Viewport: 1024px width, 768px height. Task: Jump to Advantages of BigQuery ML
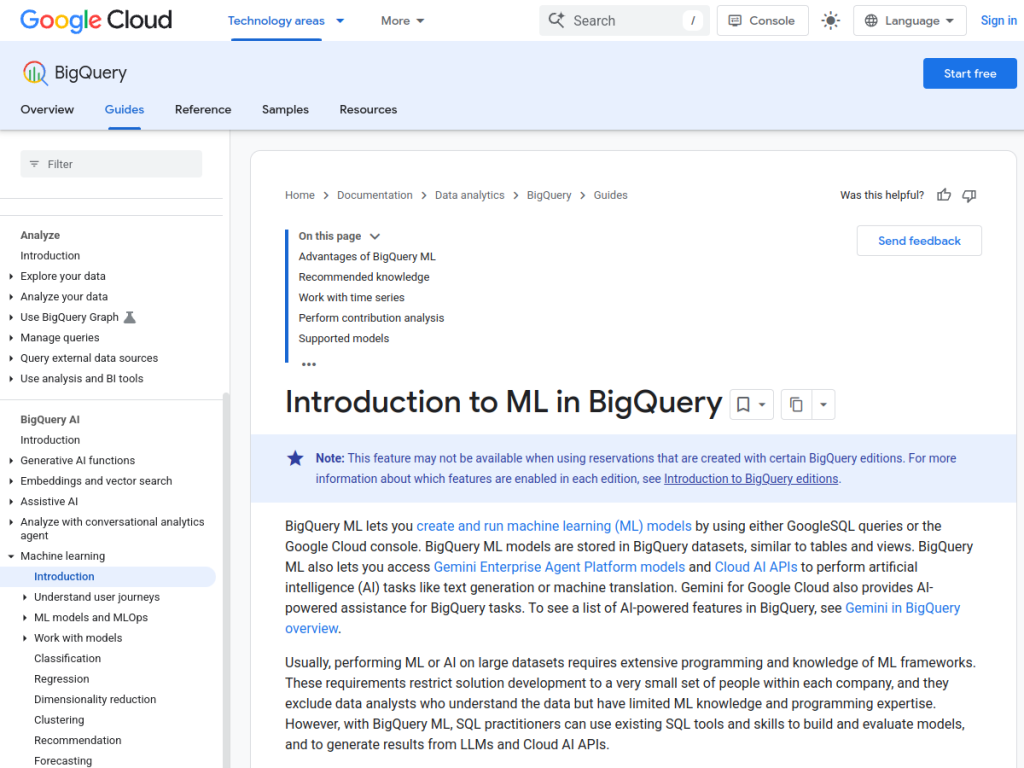(x=366, y=257)
